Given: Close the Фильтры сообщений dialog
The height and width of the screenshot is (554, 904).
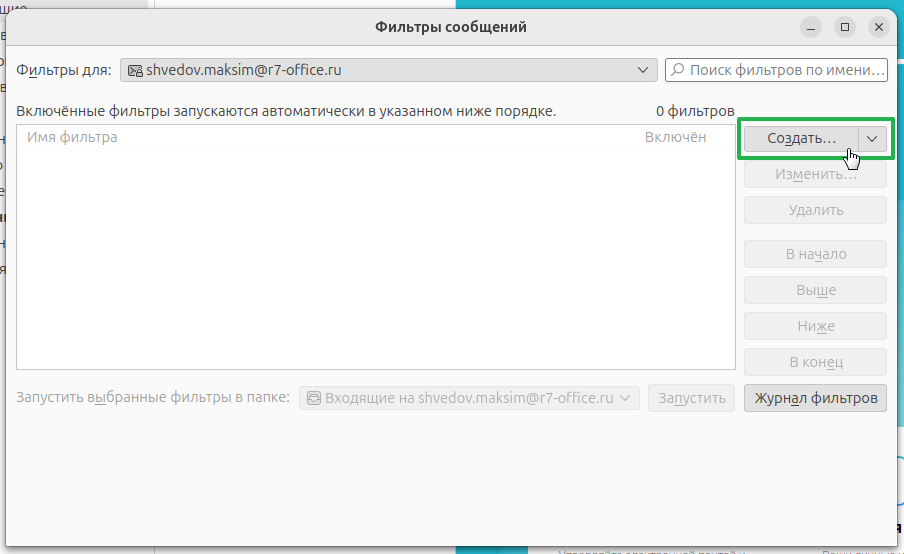Looking at the screenshot, I should (879, 27).
